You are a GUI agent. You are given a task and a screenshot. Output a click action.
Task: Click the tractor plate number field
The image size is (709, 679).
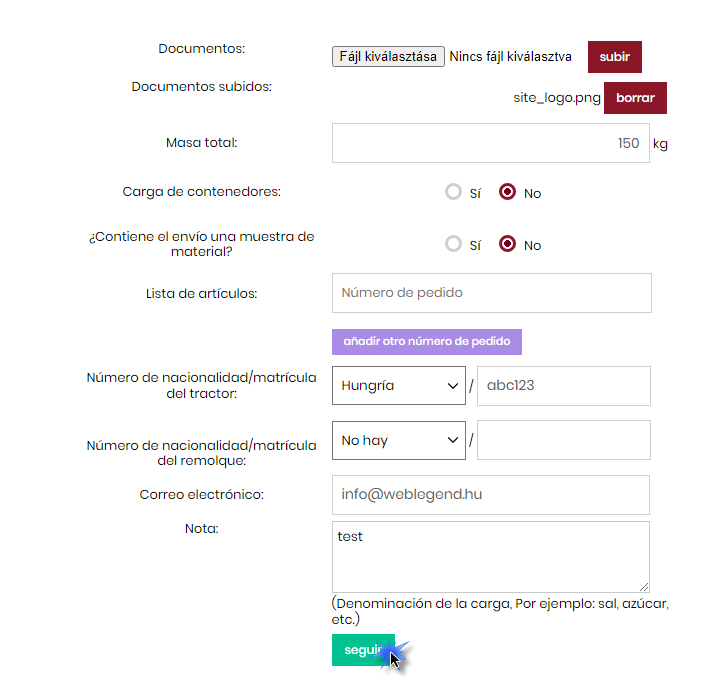[x=563, y=385]
